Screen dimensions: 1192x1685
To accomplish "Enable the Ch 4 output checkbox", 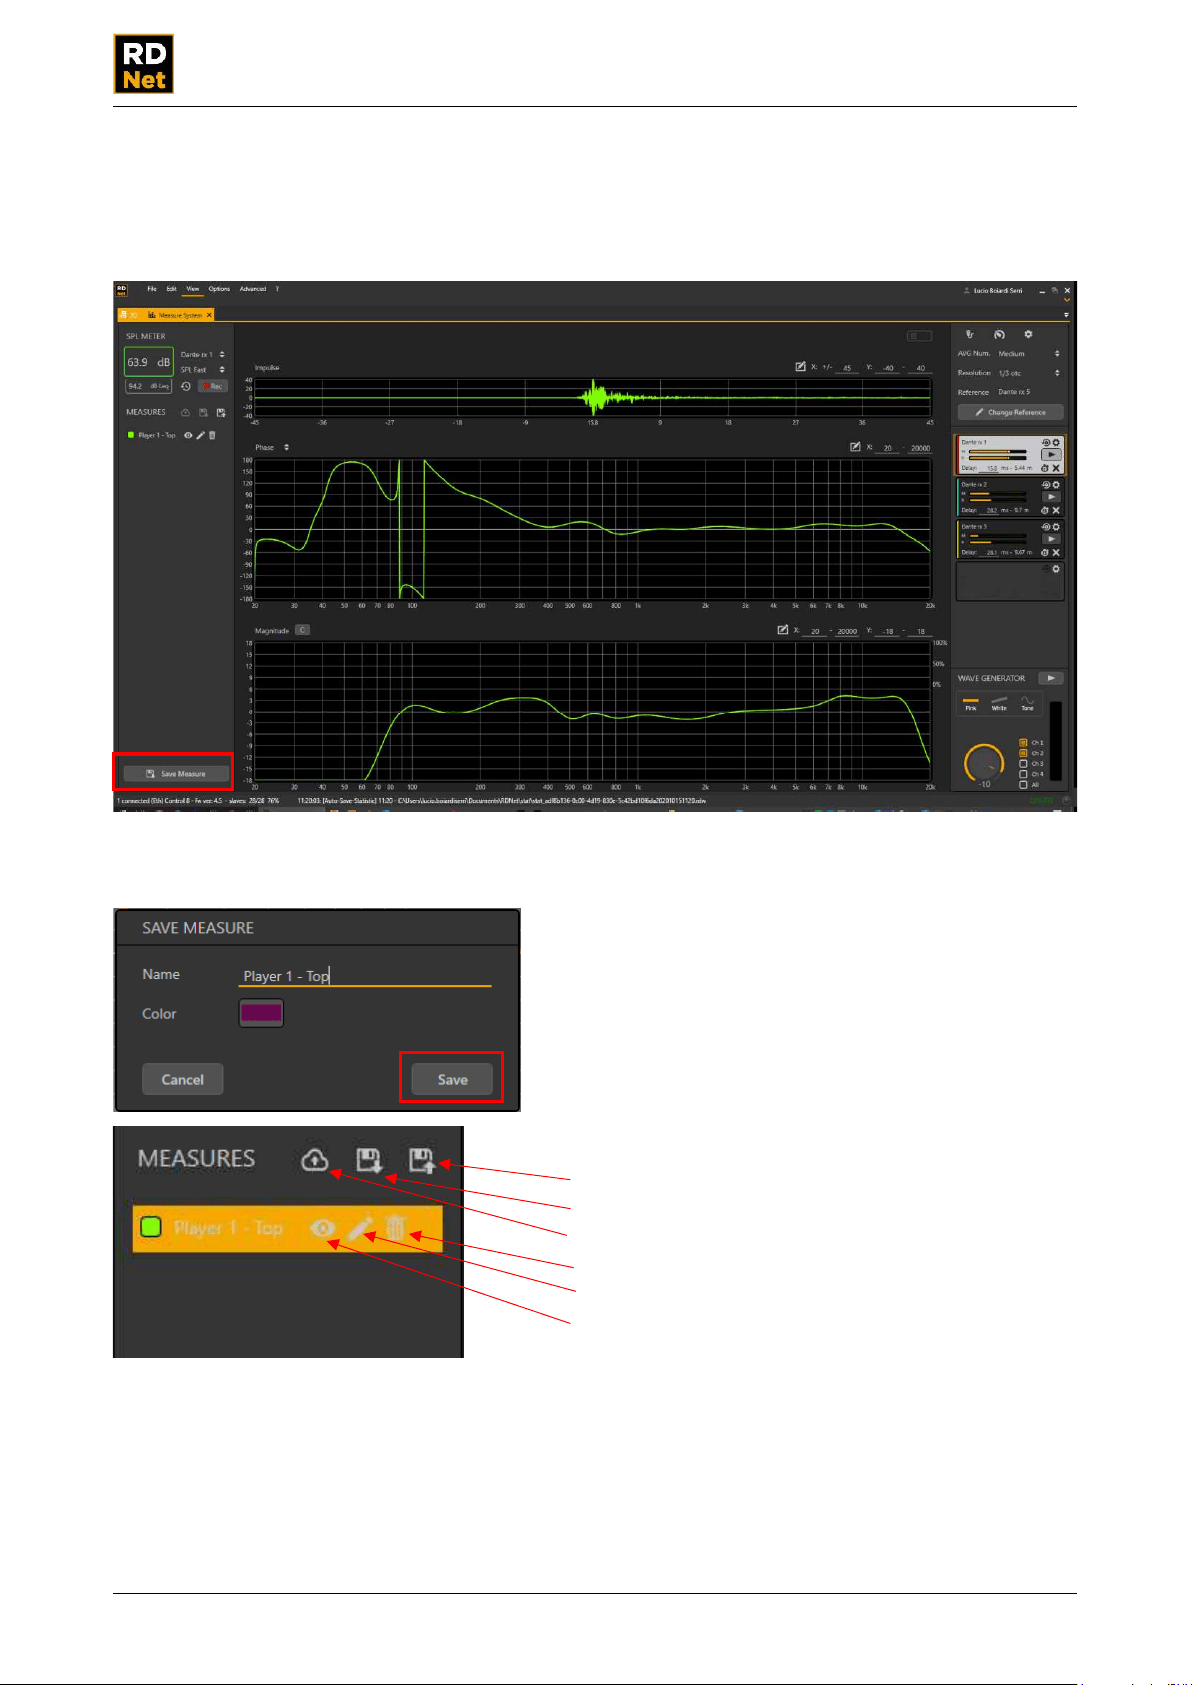I will pyautogui.click(x=1023, y=774).
